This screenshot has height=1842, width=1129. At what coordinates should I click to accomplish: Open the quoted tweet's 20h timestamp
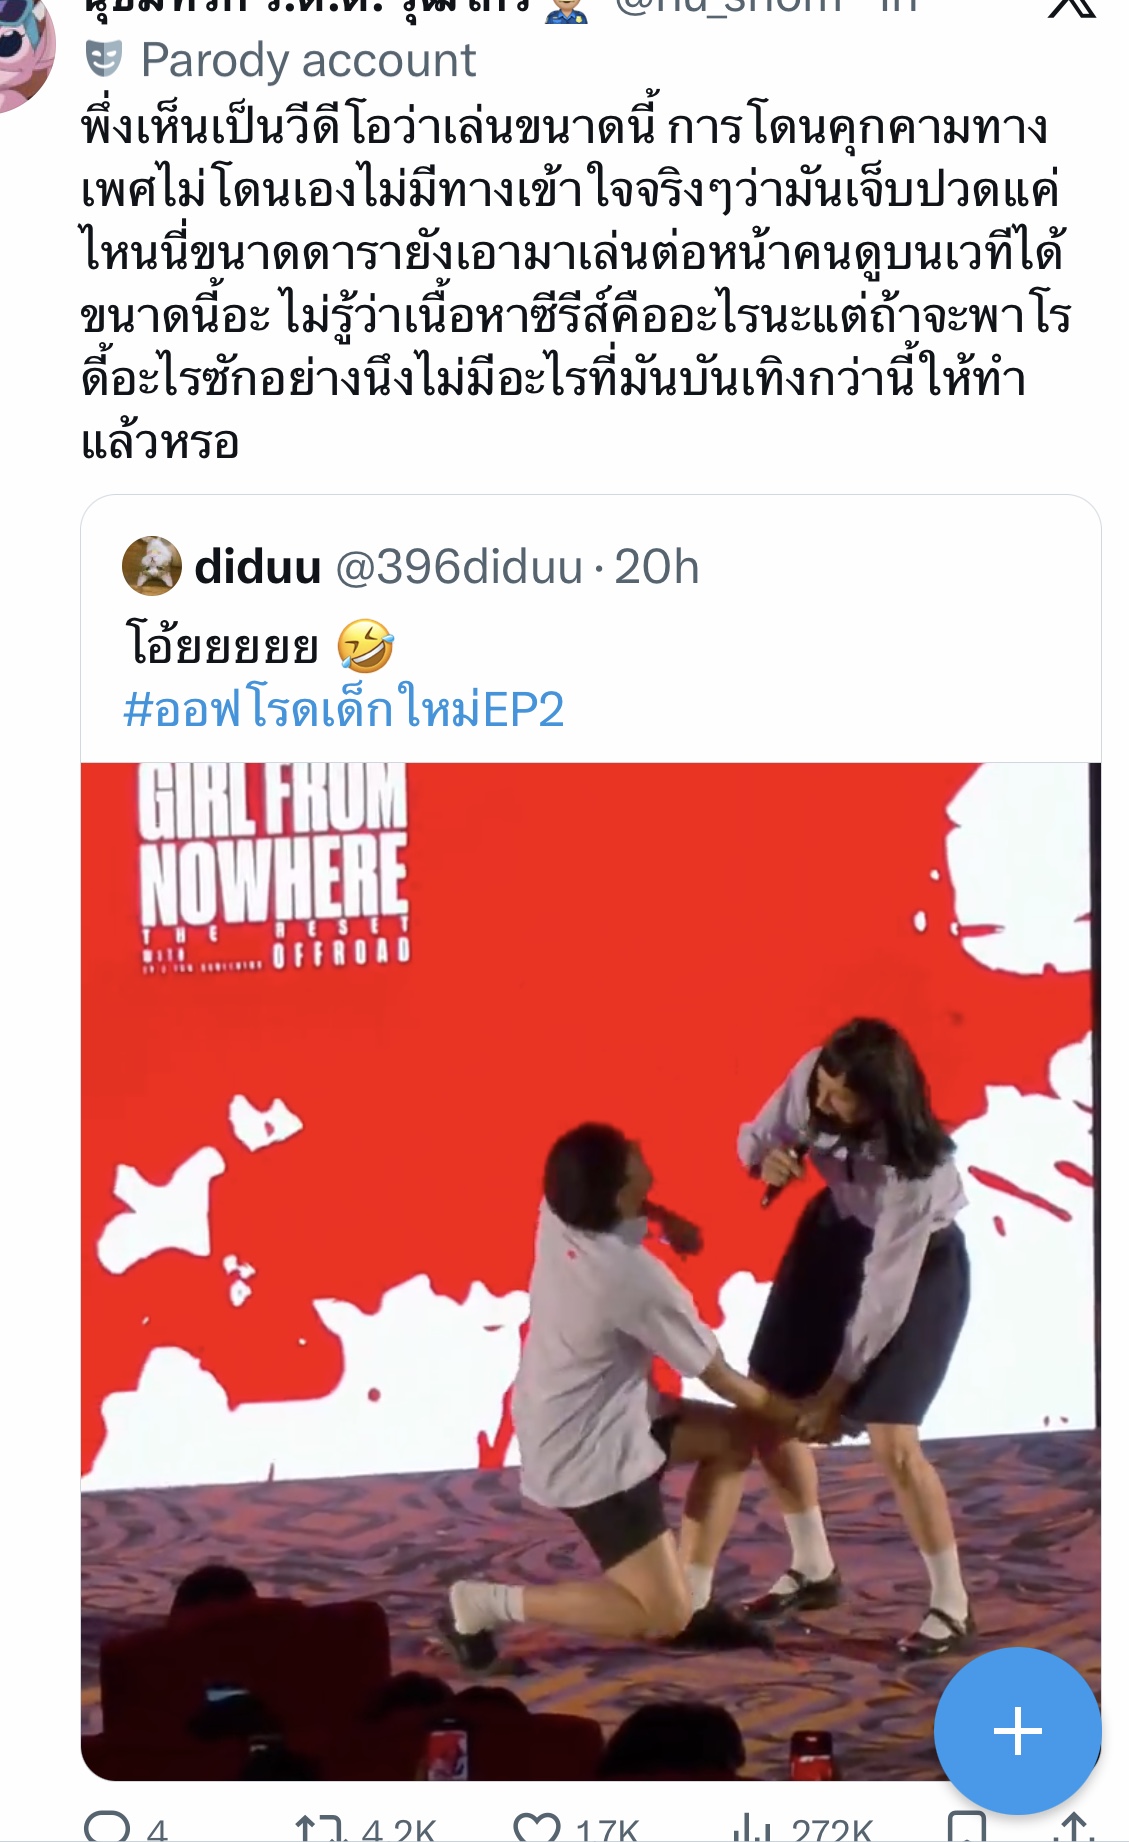656,567
